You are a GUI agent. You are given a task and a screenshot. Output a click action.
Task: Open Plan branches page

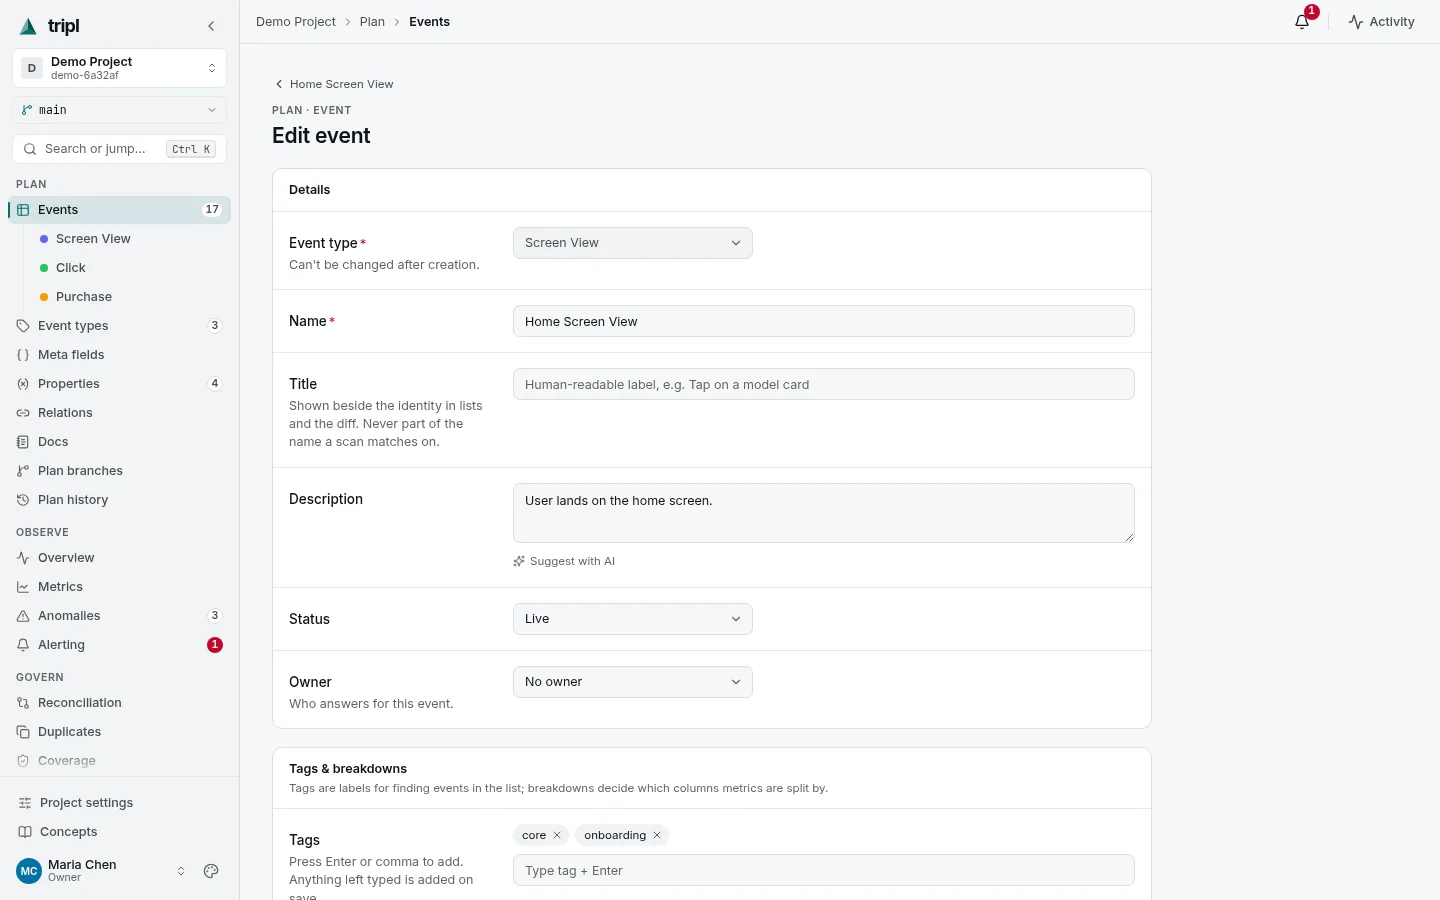pos(119,471)
